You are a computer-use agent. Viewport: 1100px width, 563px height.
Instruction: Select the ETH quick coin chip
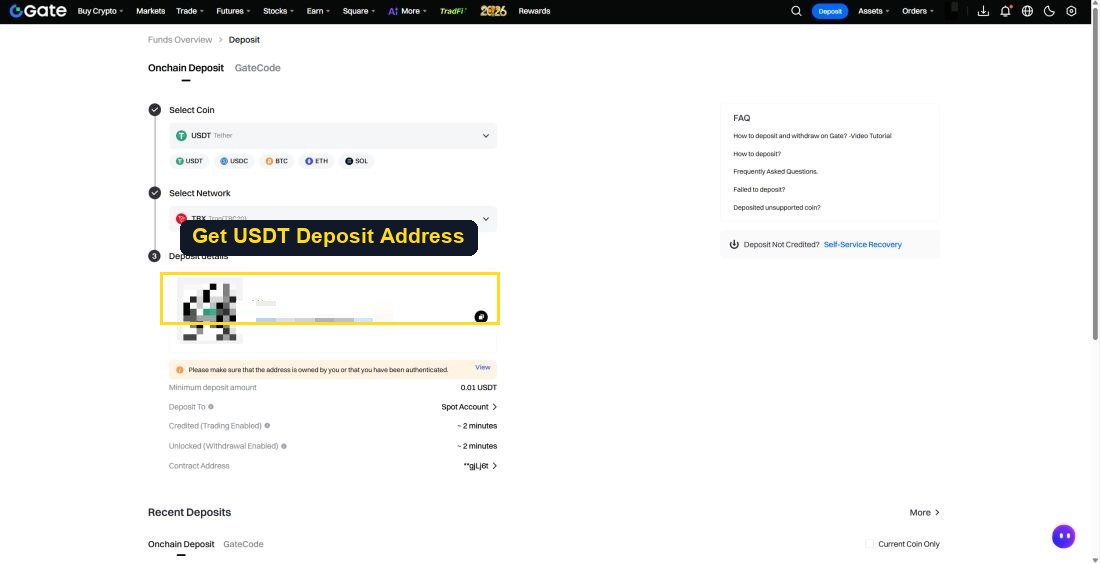point(316,161)
